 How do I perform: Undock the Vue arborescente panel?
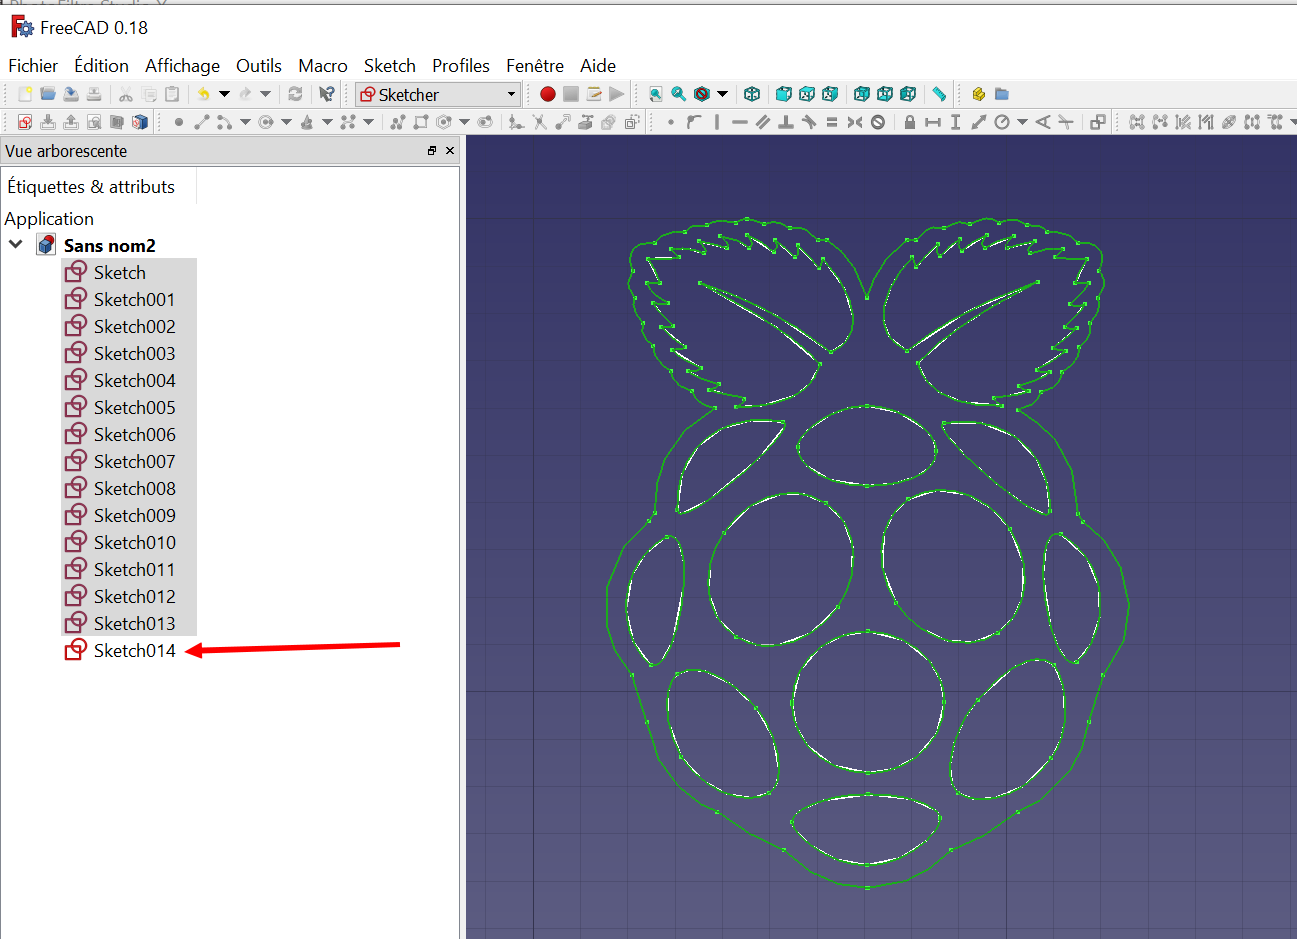click(432, 151)
